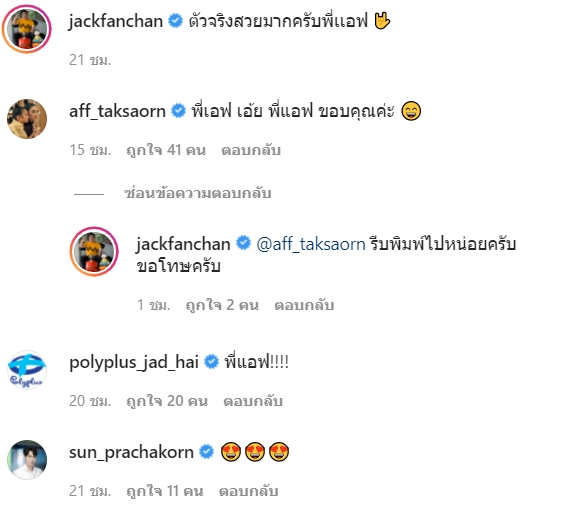Viewport: 573px width, 518px height.
Task: Collapse replies via ซ่อนข้อความตอบกลับ
Action: [x=198, y=193]
